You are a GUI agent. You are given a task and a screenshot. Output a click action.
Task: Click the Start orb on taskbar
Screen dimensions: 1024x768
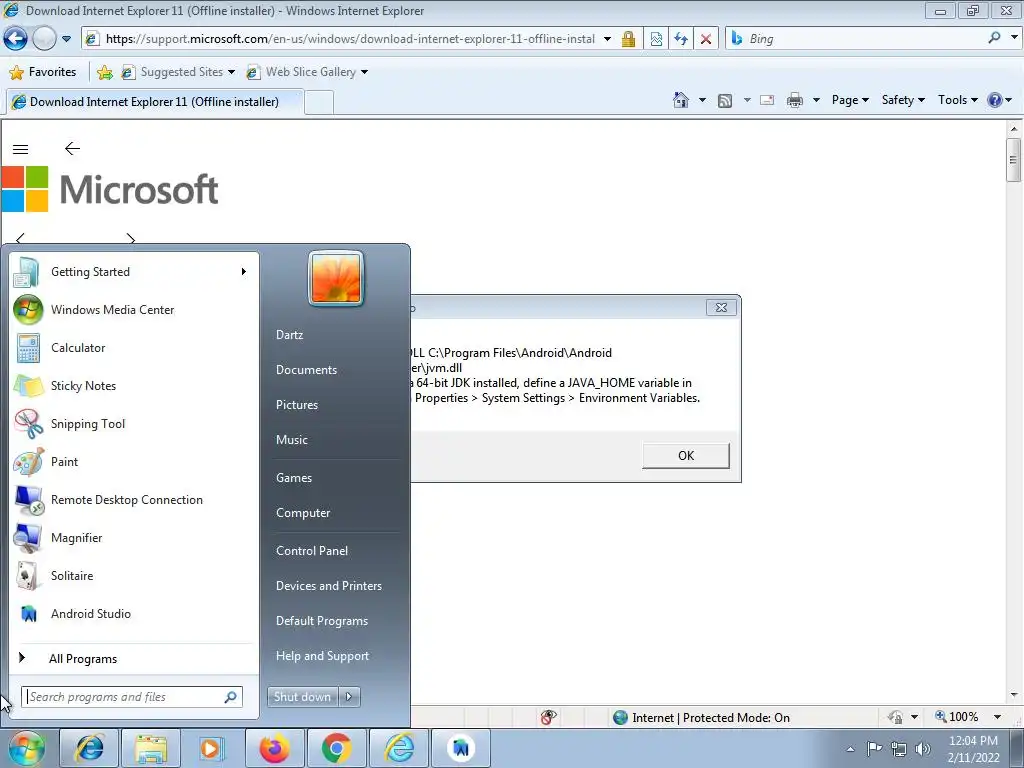pyautogui.click(x=26, y=748)
